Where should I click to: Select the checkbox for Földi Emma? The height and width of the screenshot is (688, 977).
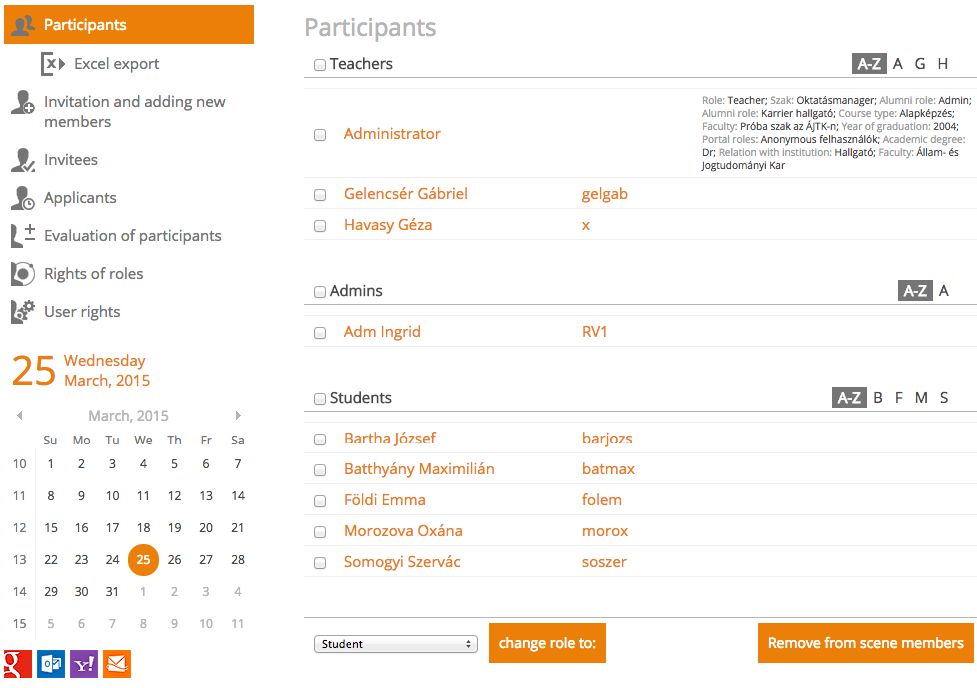320,501
